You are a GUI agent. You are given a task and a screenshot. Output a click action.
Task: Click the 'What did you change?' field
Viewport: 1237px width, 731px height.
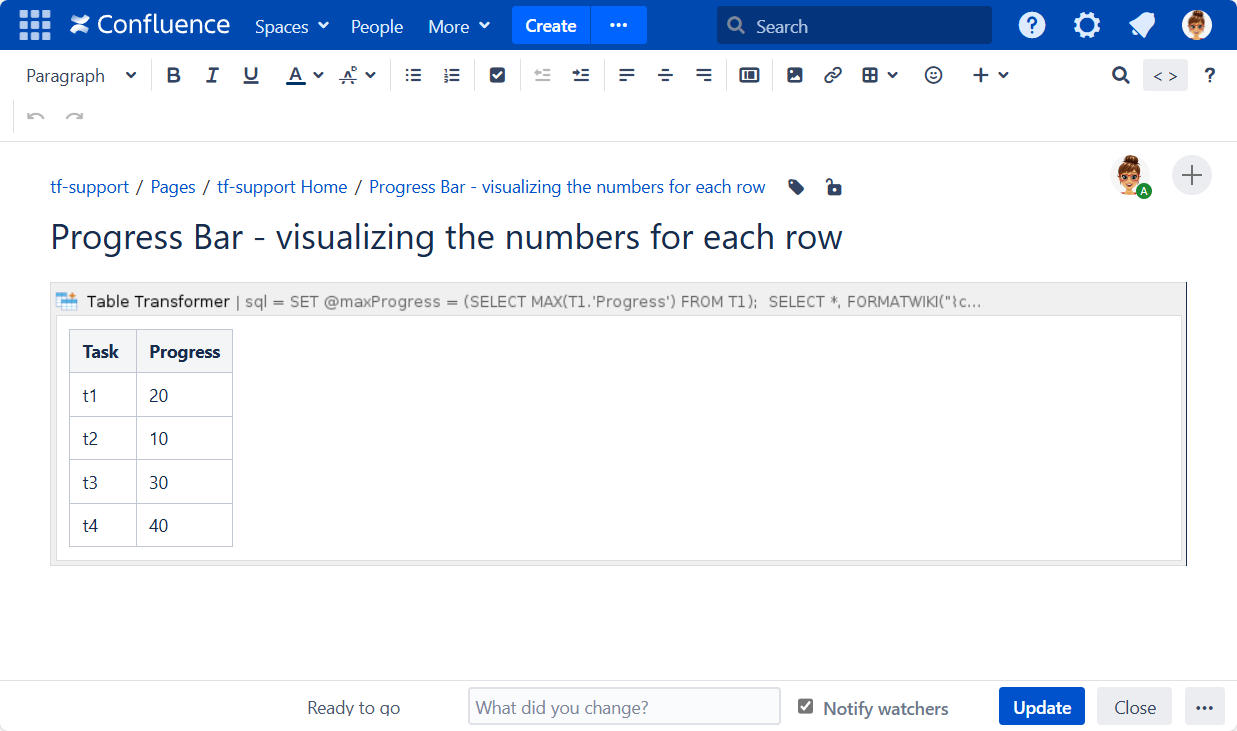(624, 707)
